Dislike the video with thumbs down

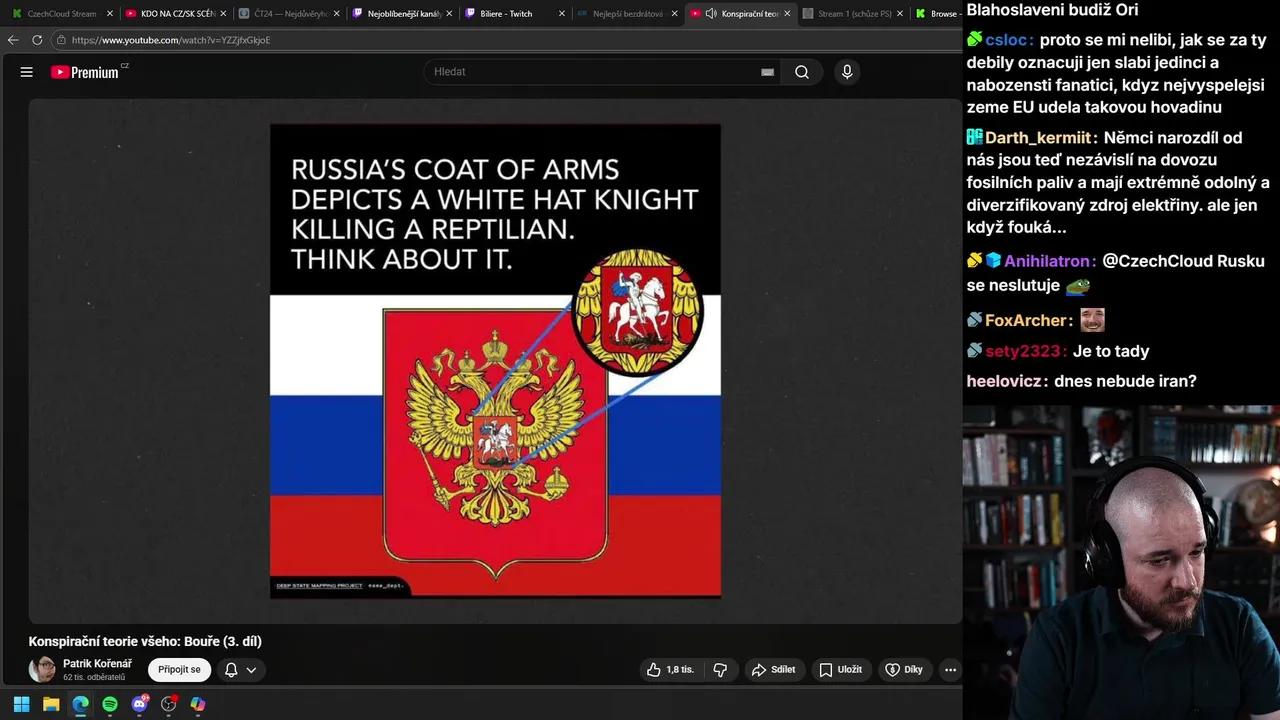click(x=720, y=670)
